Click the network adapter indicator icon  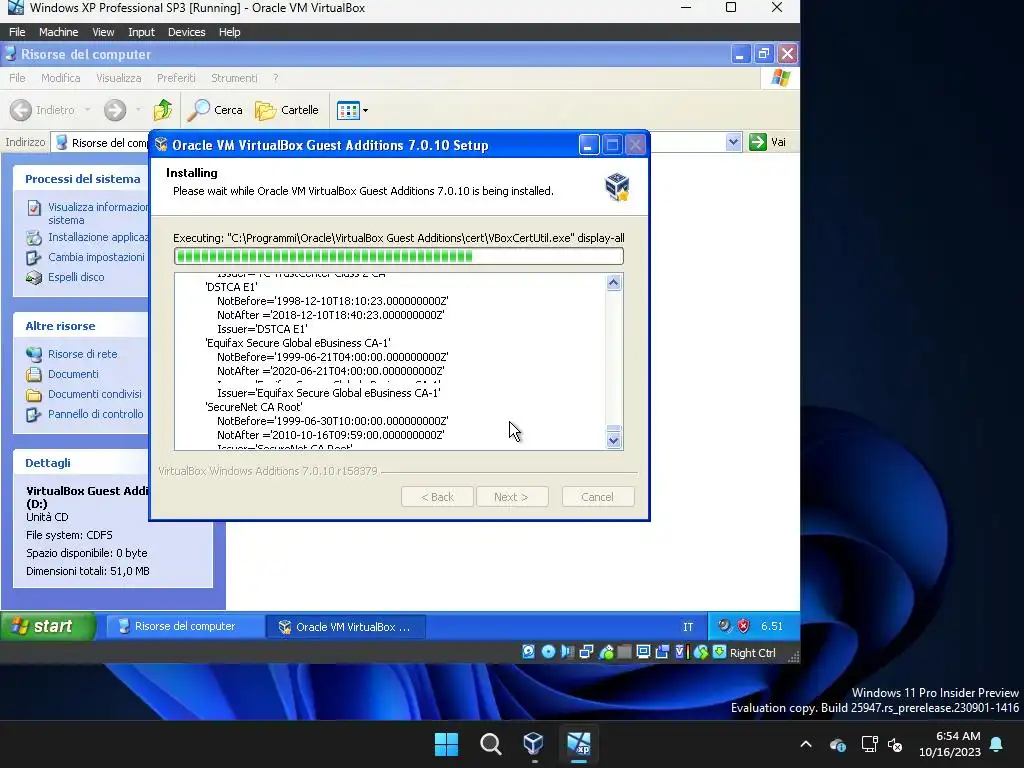coord(586,652)
